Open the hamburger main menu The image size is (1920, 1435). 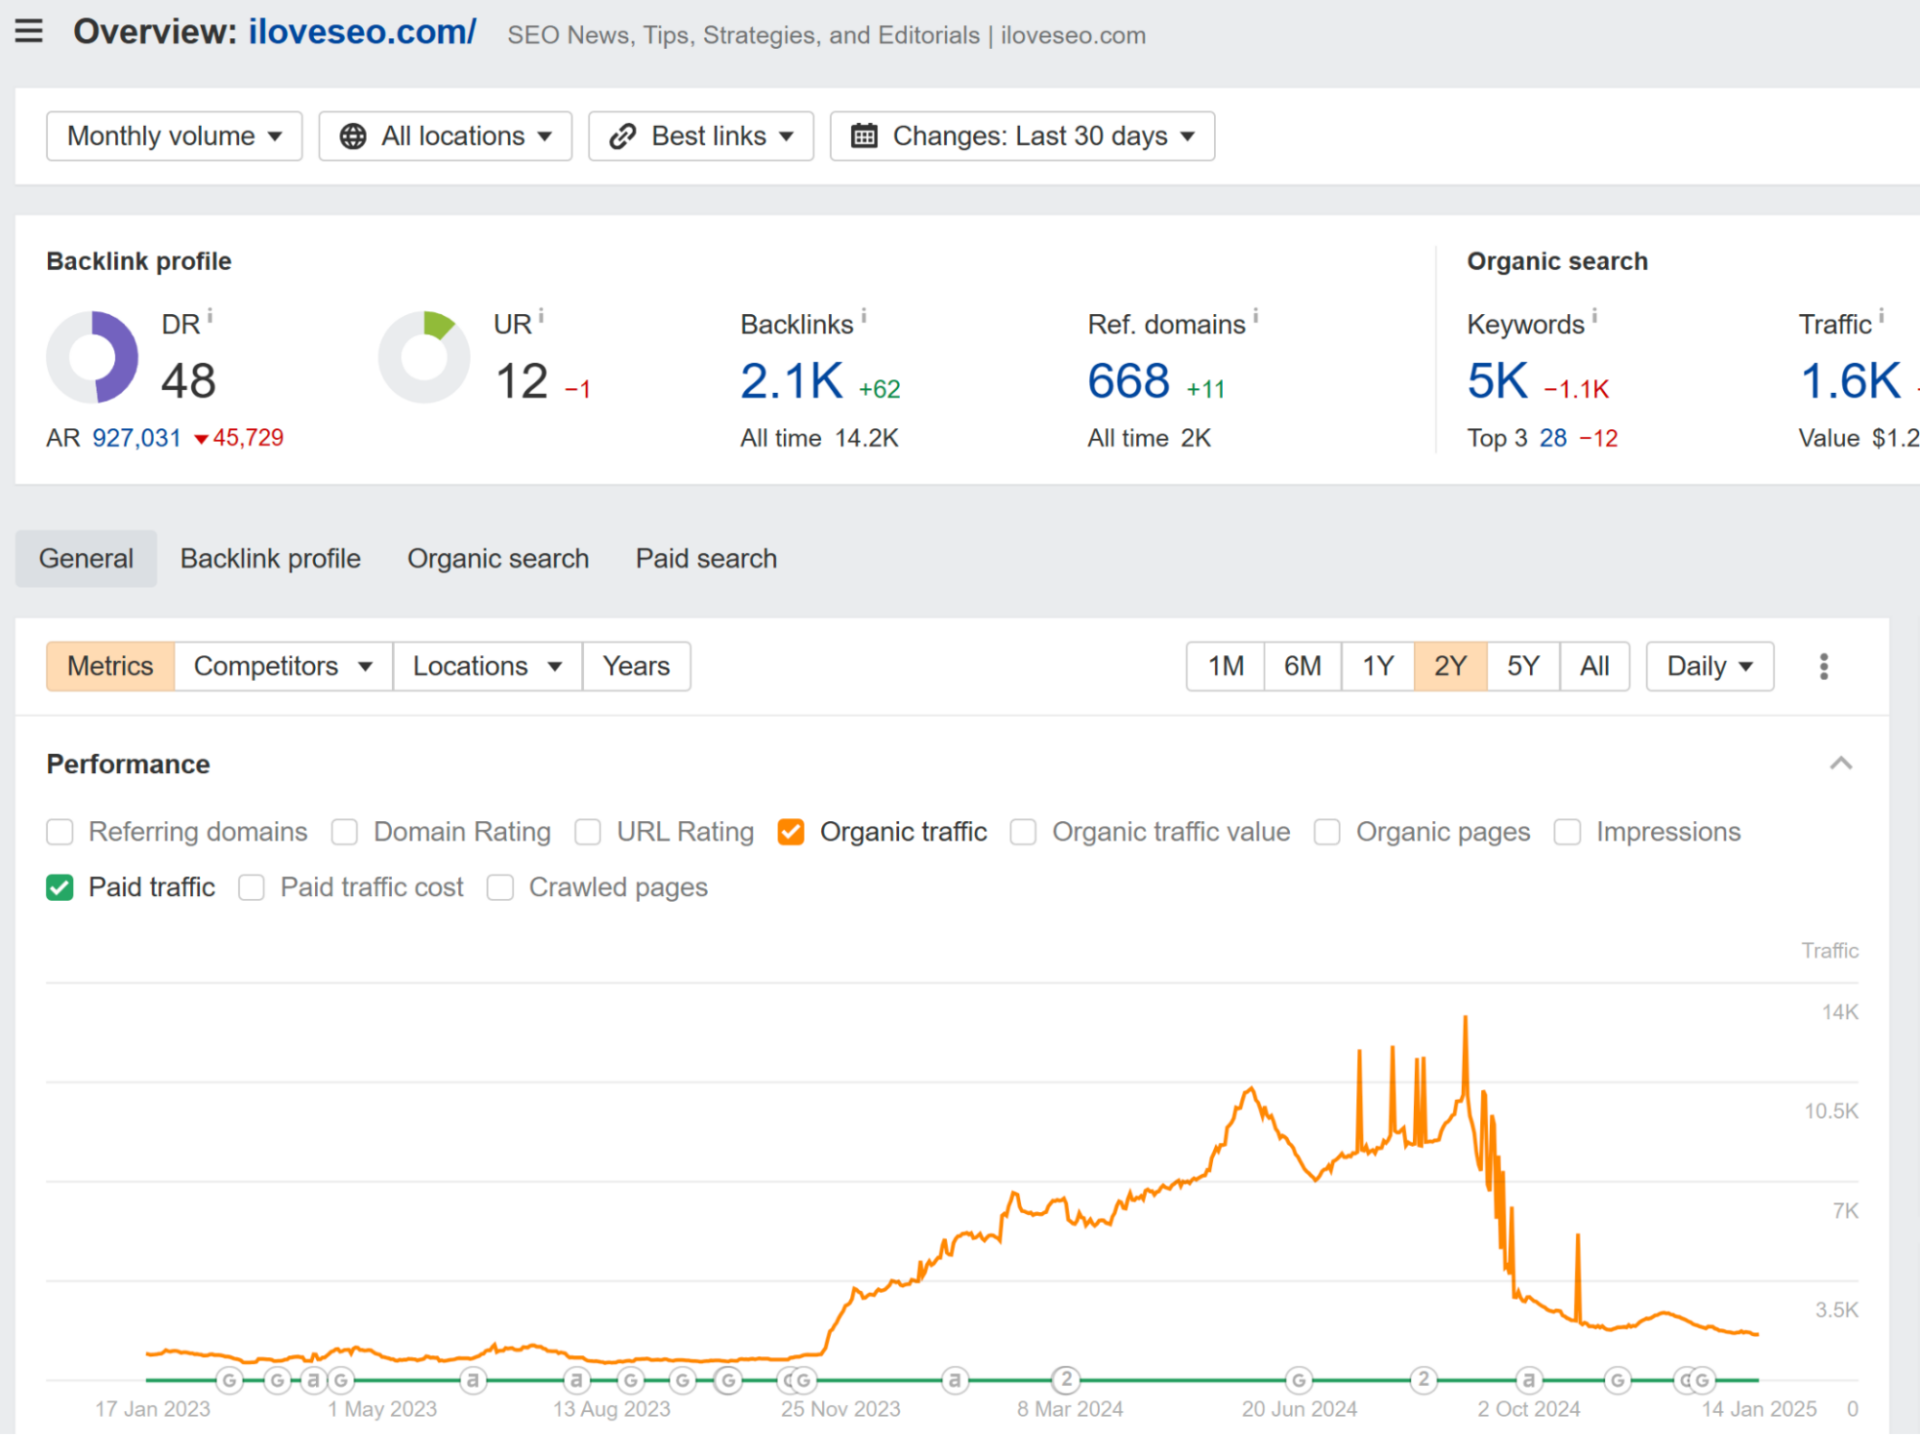pyautogui.click(x=29, y=31)
